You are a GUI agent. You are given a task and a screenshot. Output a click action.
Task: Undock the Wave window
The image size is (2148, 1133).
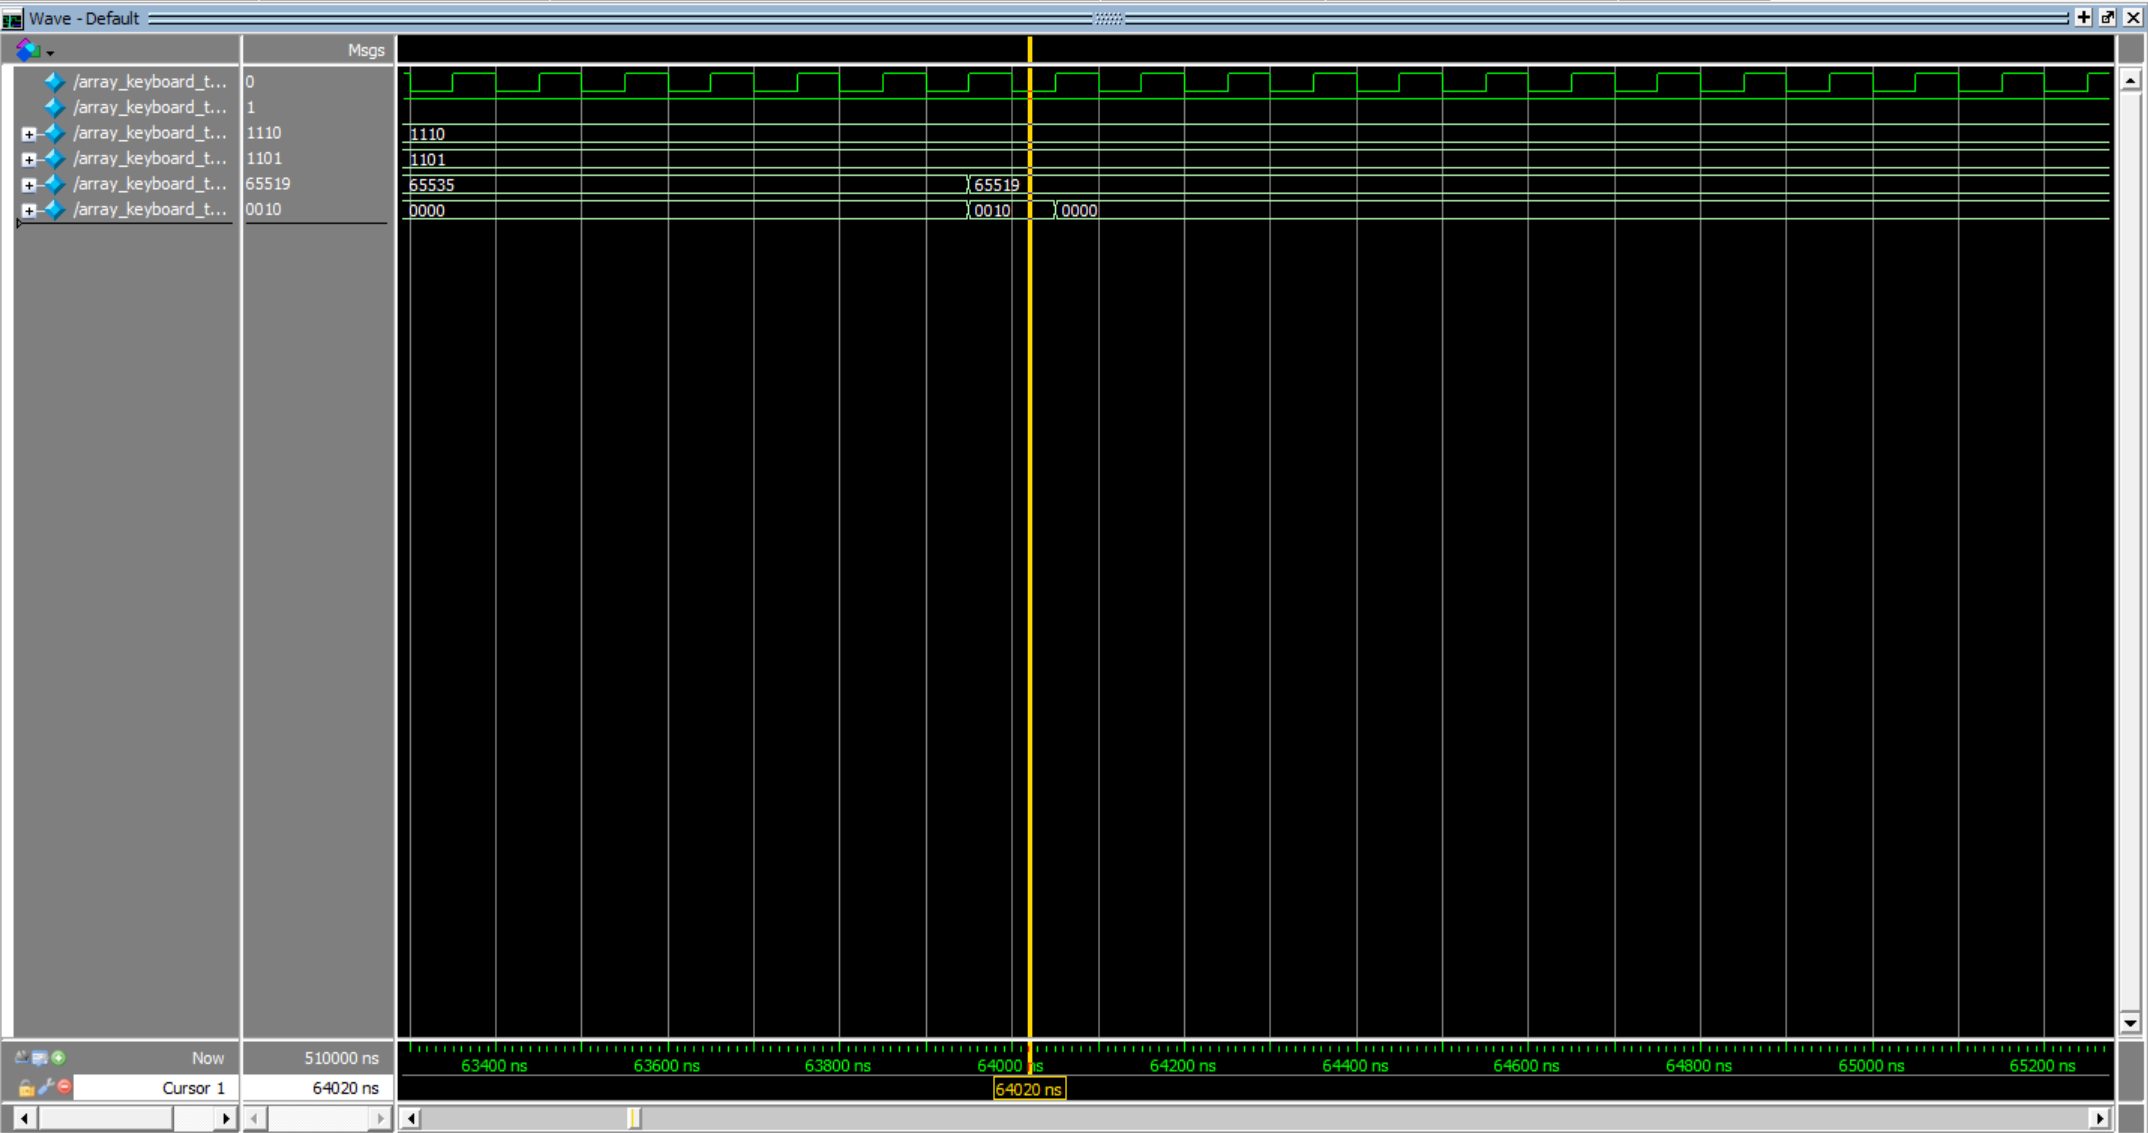click(x=2107, y=17)
